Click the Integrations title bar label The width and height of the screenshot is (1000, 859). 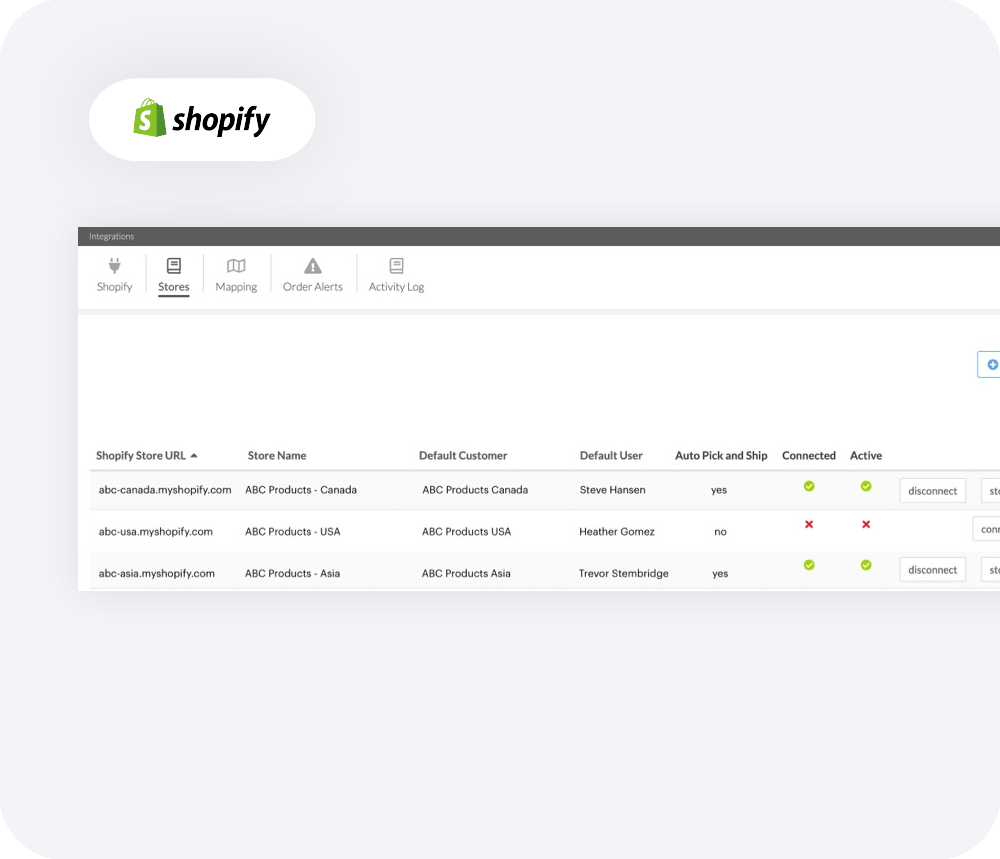(112, 236)
